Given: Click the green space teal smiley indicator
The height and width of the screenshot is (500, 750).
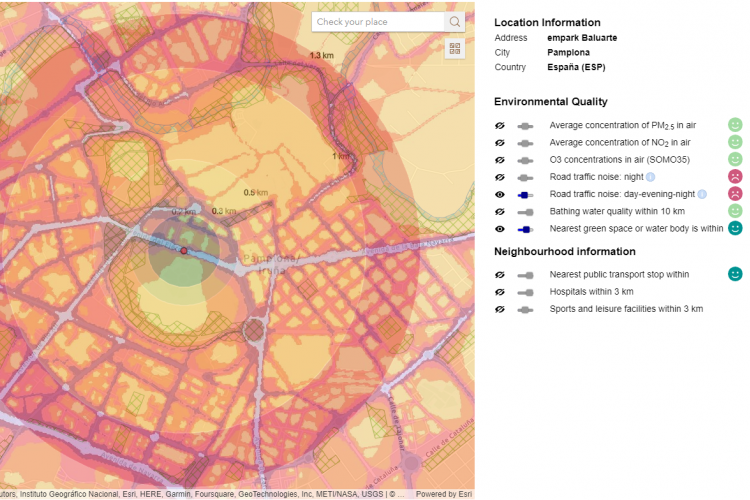Looking at the screenshot, I should click(x=735, y=228).
